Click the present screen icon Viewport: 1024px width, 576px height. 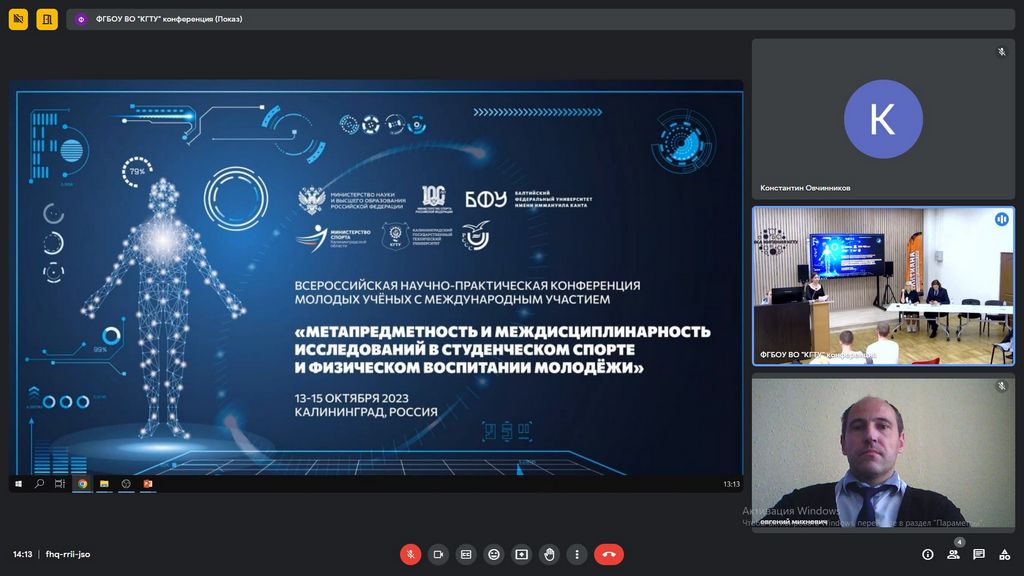click(521, 554)
